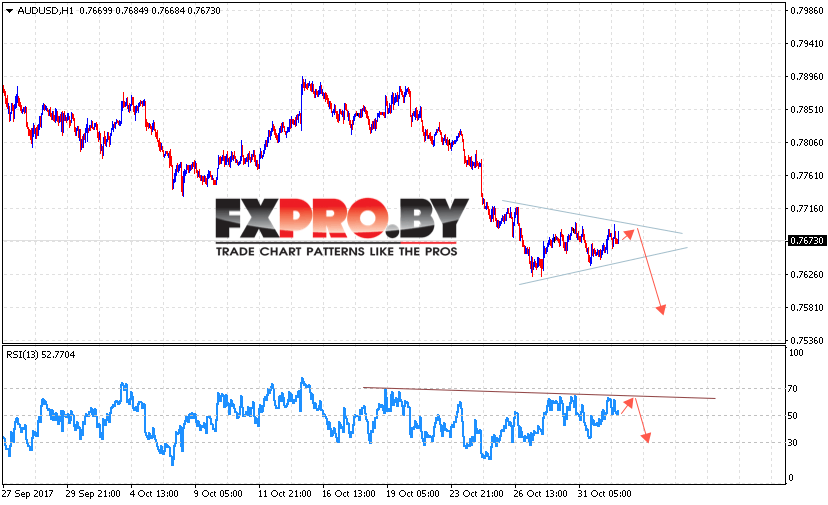The height and width of the screenshot is (505, 828).
Task: Select the current price tag 0.76730
Action: click(806, 241)
